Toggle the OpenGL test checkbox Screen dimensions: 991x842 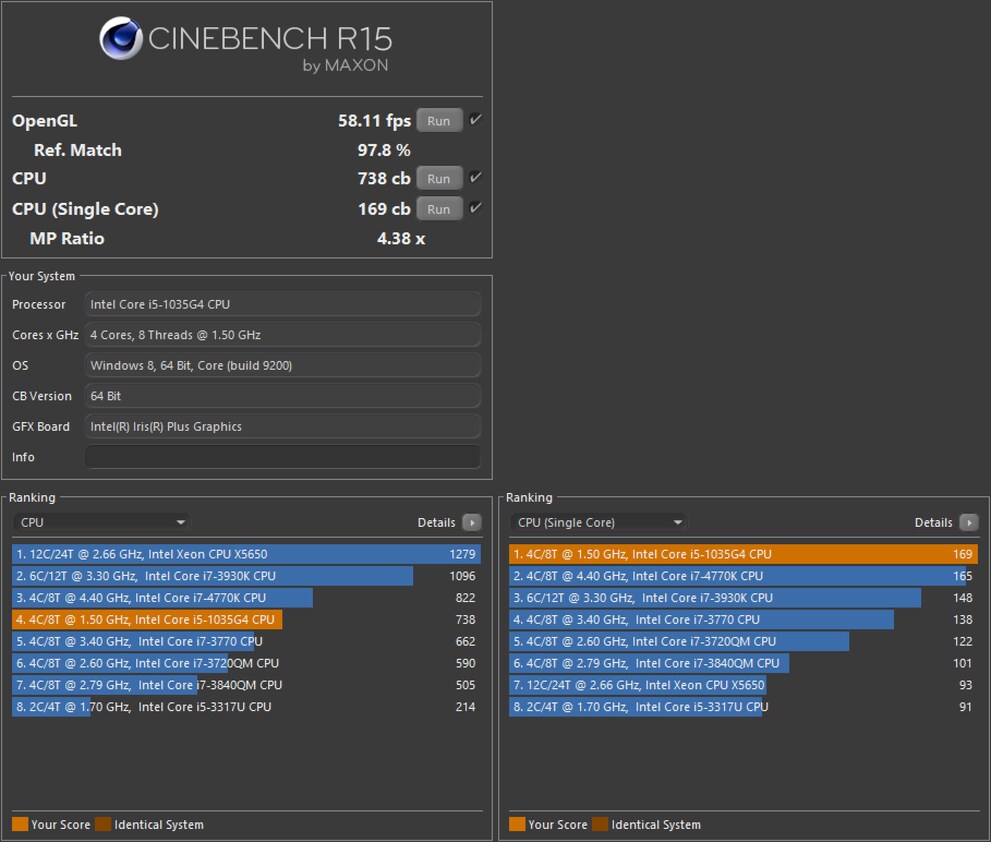476,119
